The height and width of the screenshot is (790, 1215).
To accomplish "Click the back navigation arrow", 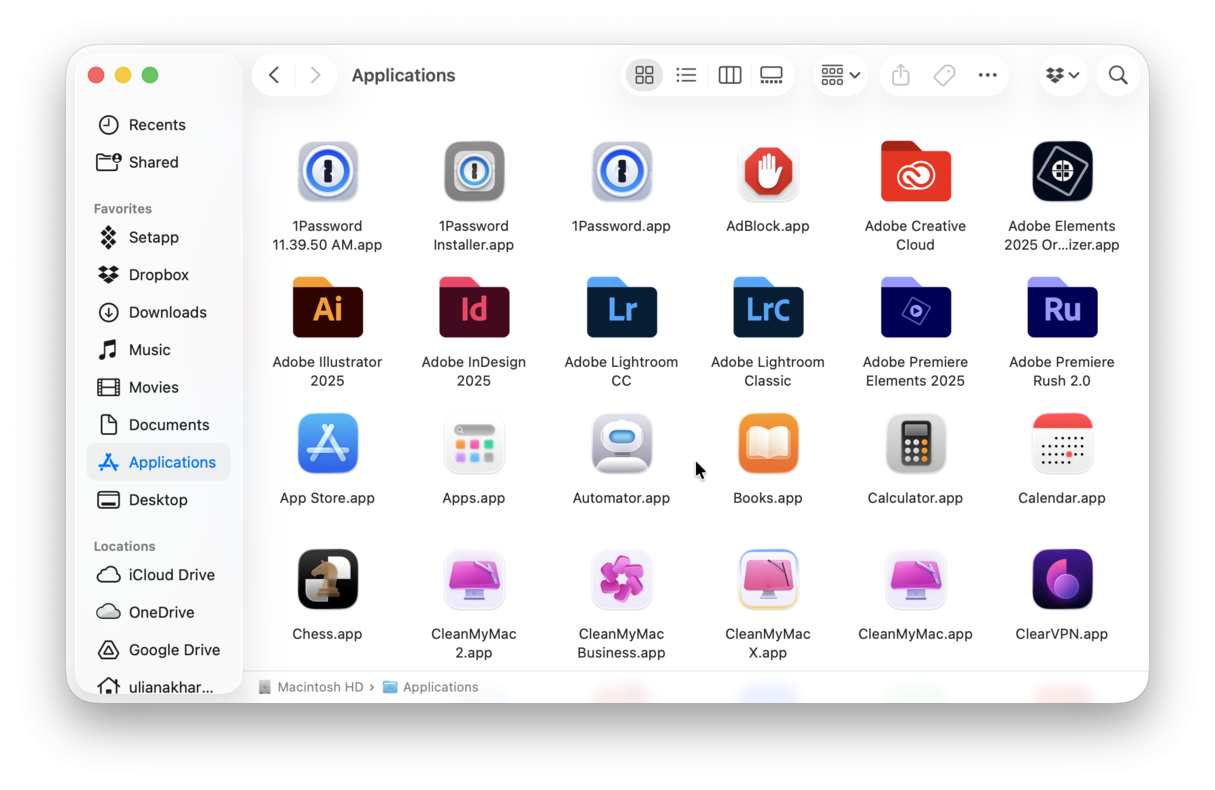I will click(x=273, y=74).
